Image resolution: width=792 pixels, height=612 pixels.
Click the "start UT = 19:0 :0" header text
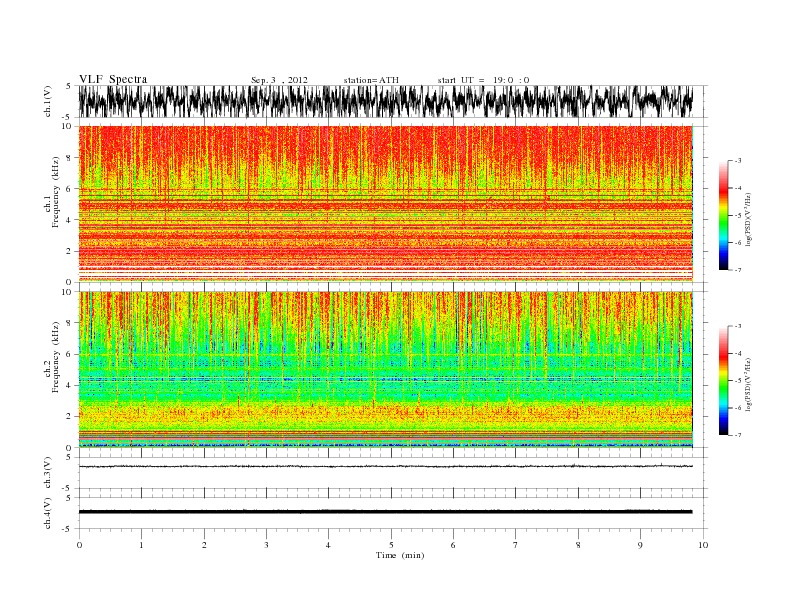(483, 80)
